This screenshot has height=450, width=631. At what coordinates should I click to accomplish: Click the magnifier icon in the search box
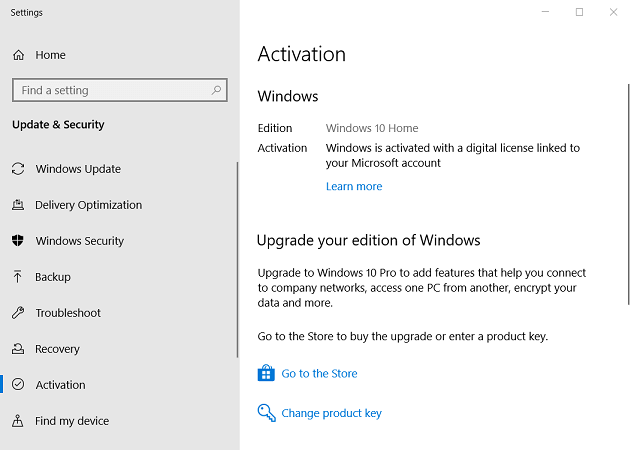tap(216, 90)
